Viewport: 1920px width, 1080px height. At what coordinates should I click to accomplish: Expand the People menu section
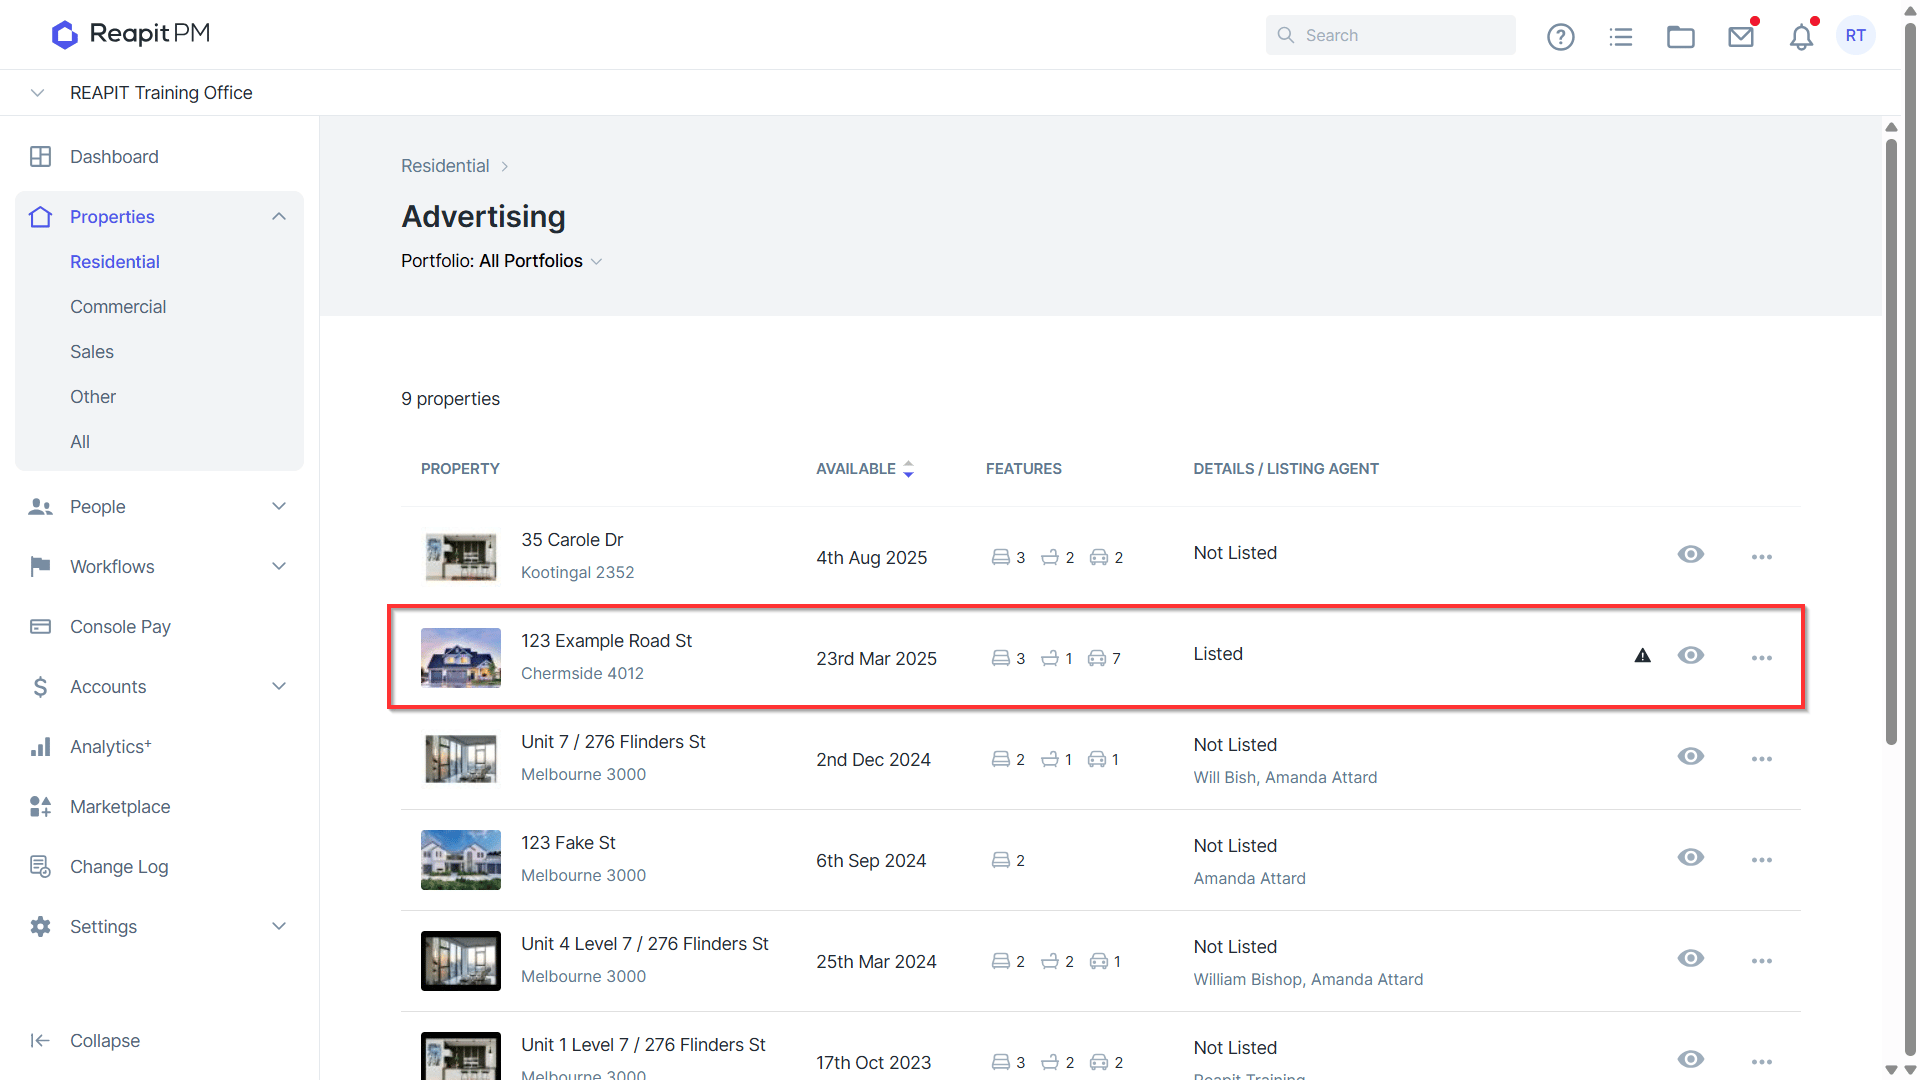[x=160, y=507]
